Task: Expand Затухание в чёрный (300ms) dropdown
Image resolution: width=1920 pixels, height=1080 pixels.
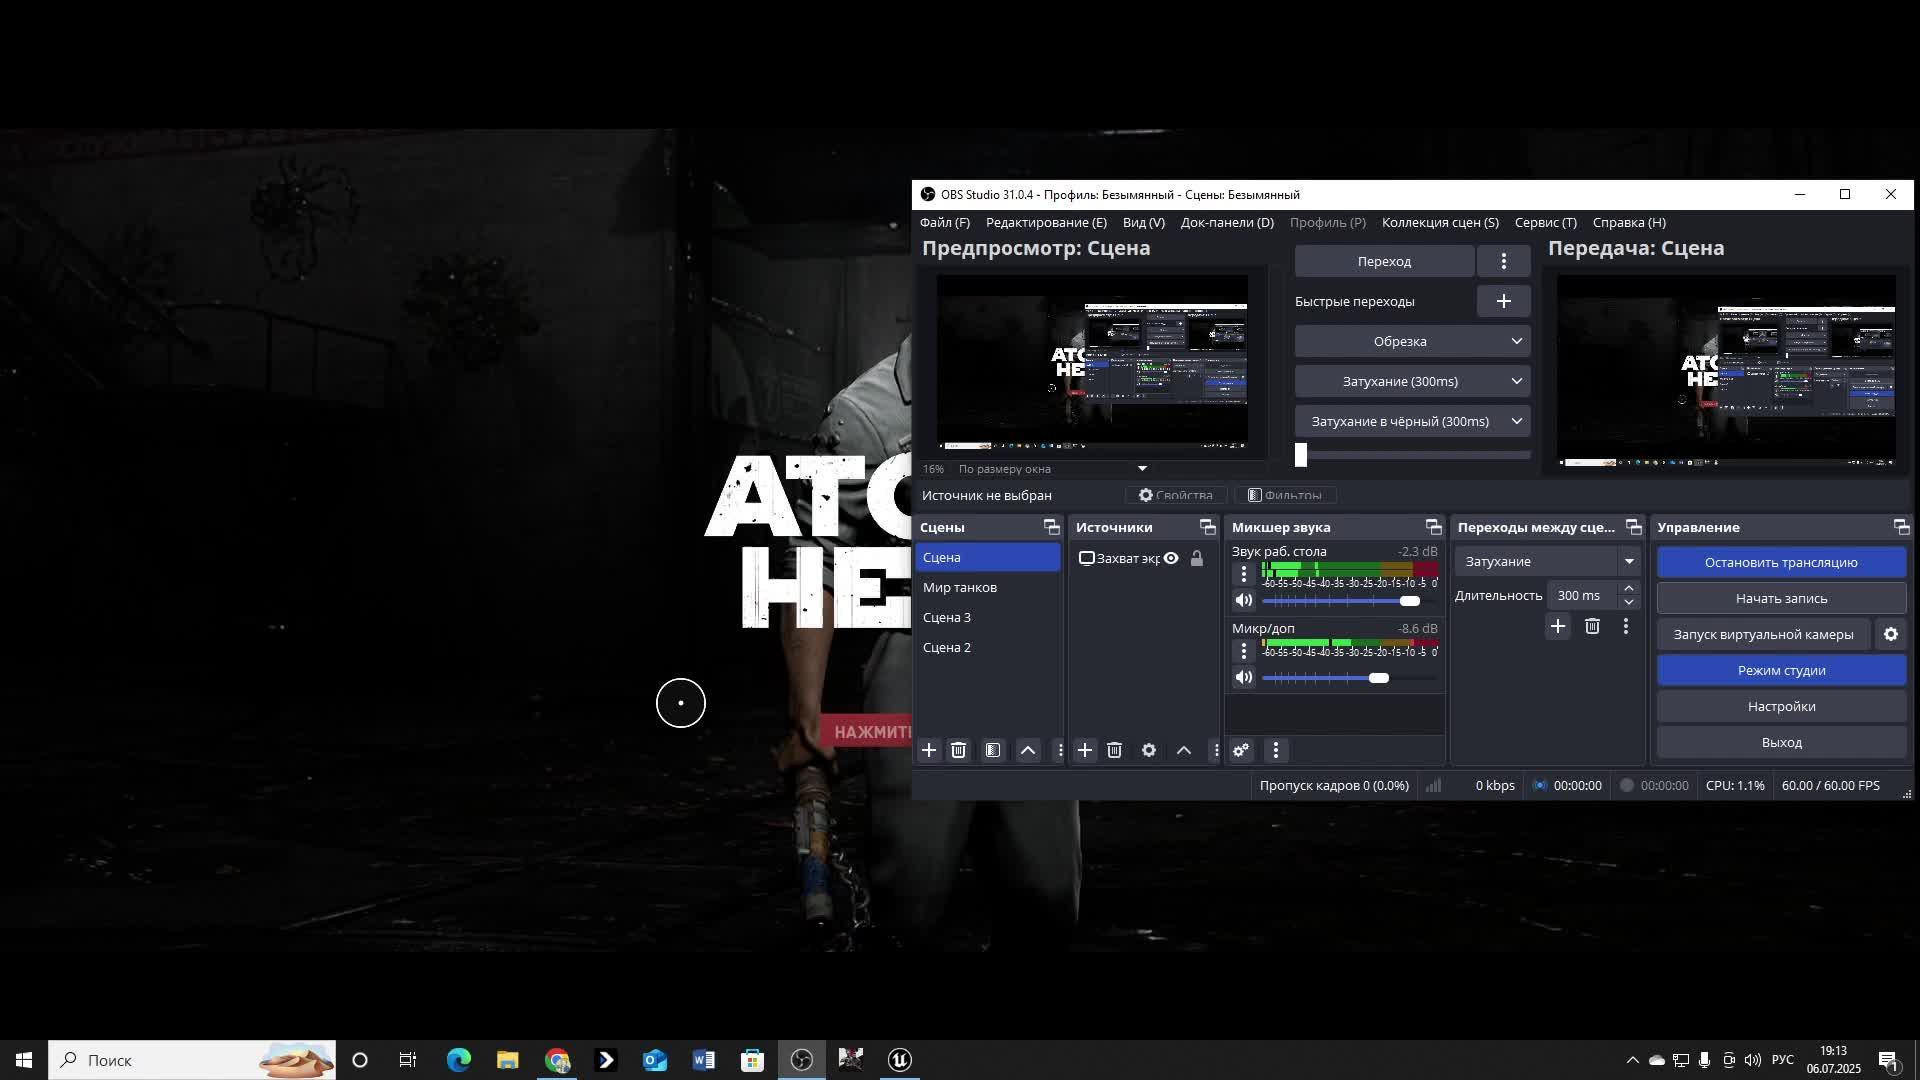Action: (1412, 421)
